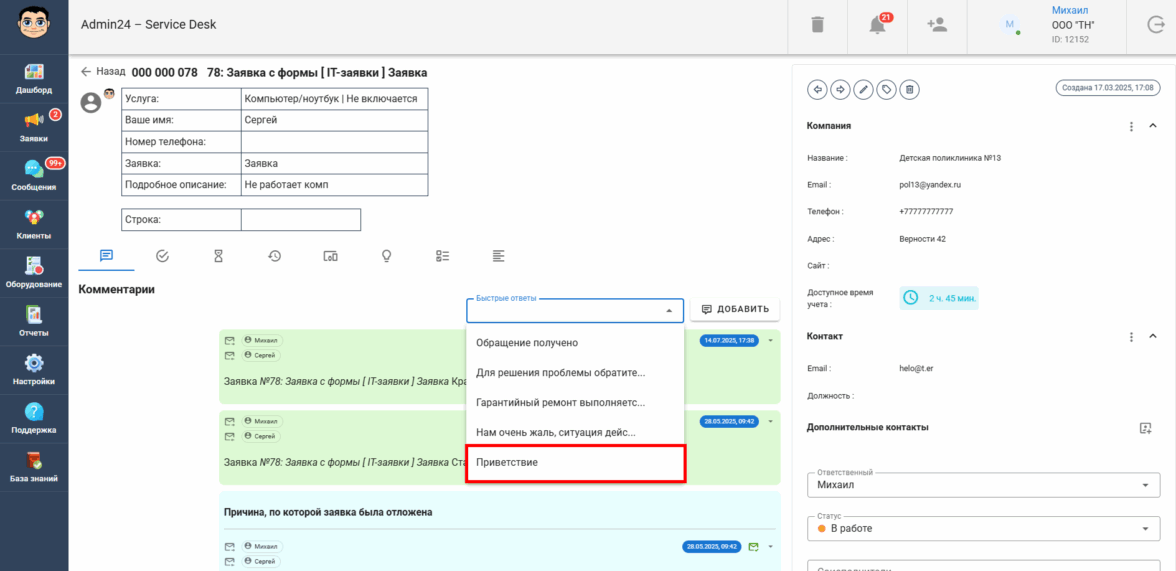
Task: Open the Статус dropdown showing 'В работе'
Action: 977,528
